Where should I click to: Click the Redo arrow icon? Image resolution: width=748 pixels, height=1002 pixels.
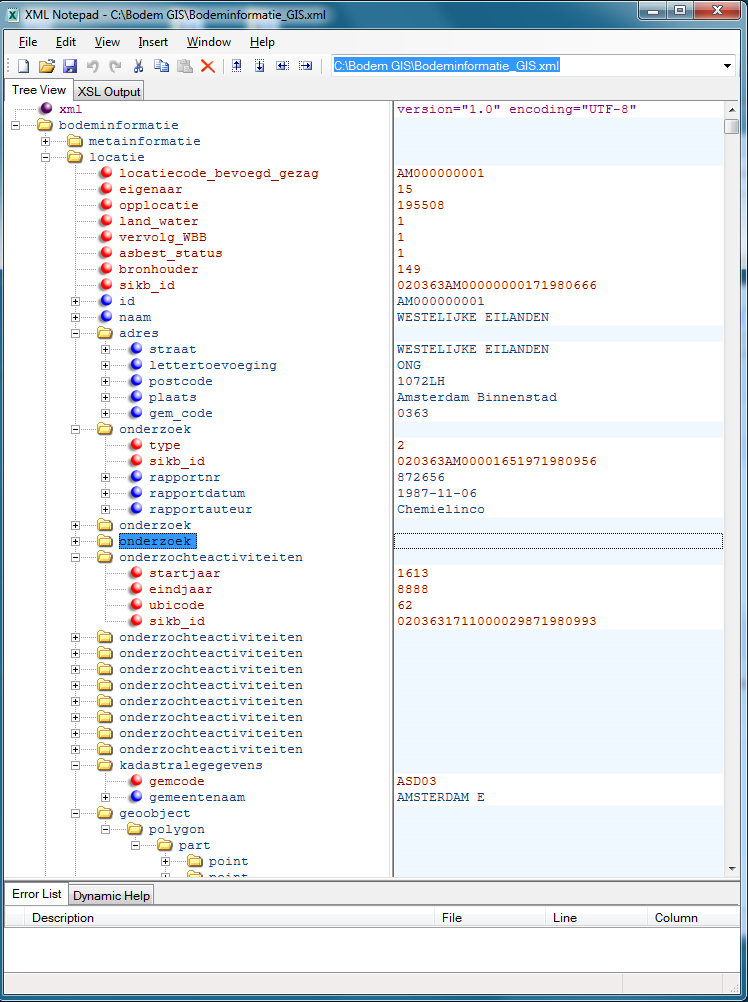(x=116, y=66)
